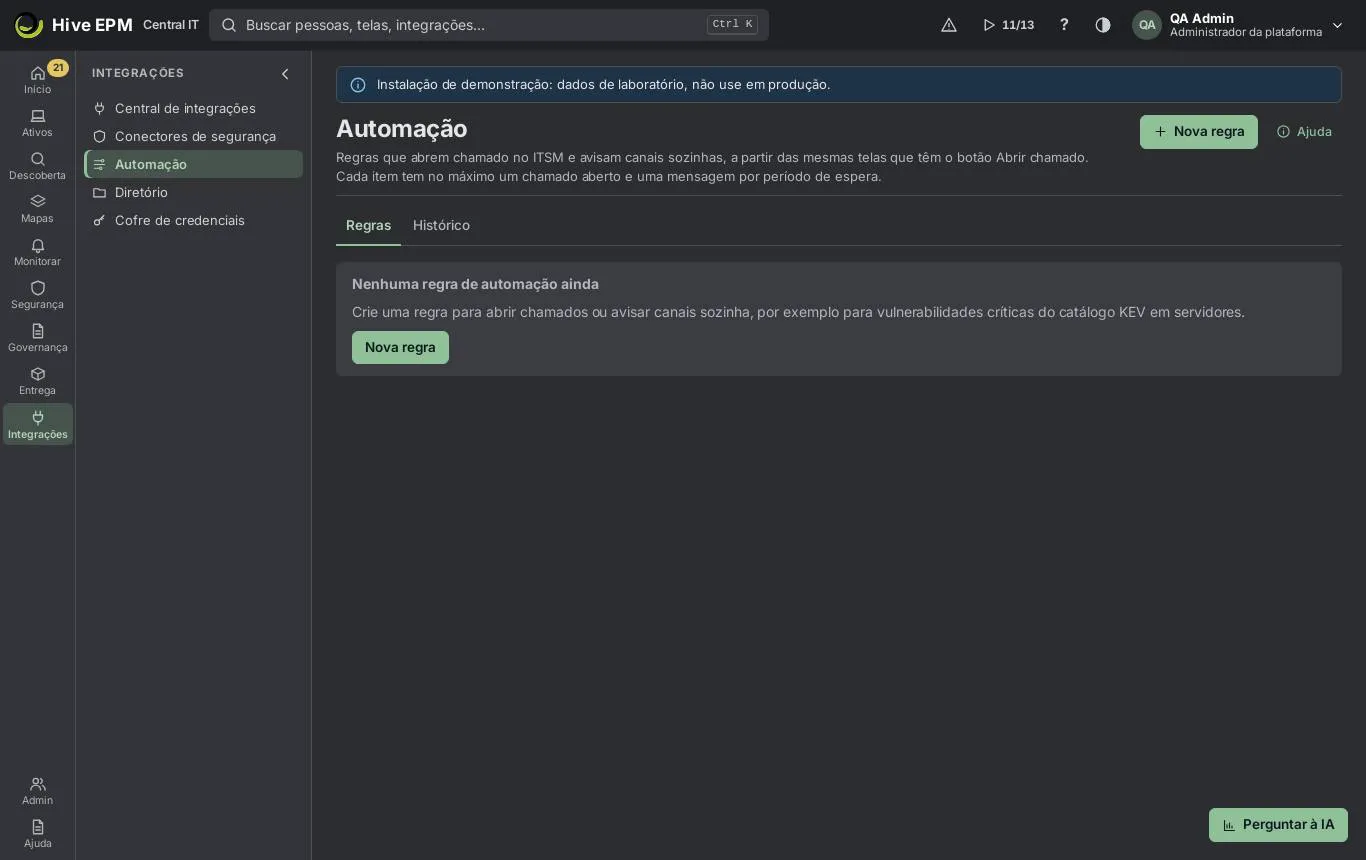Open the Ajuda link near the title
This screenshot has height=860, width=1366.
[1304, 132]
